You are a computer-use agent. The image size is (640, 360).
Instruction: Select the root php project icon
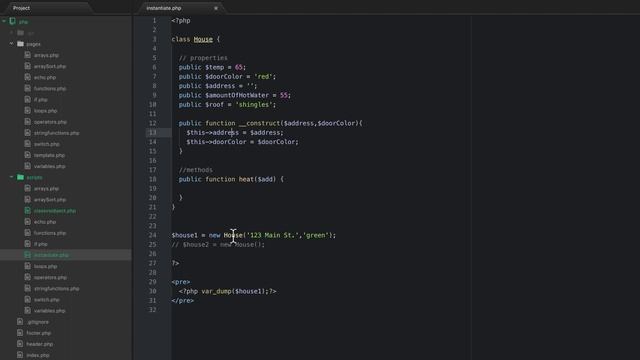click(13, 21)
